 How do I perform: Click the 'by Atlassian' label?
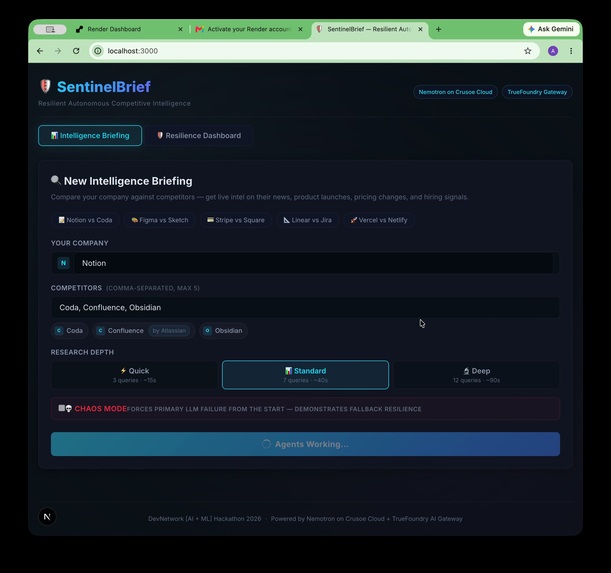[169, 331]
